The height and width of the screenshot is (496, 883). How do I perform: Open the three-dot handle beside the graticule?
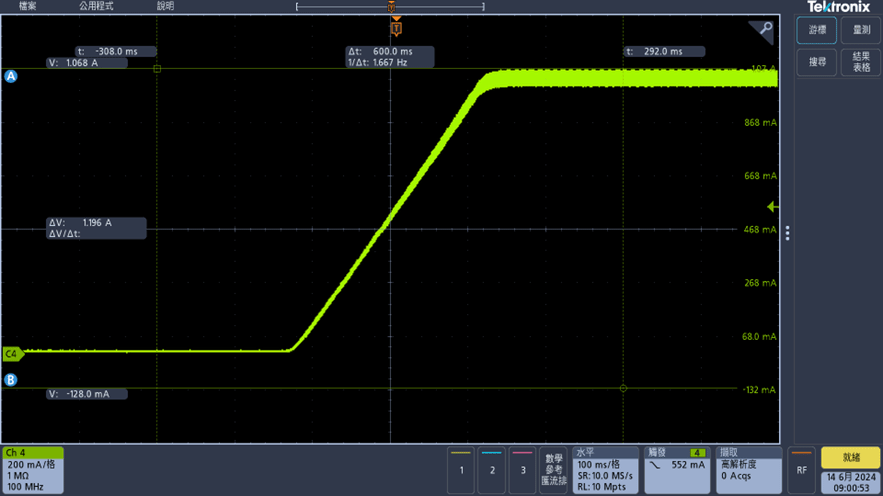point(788,233)
